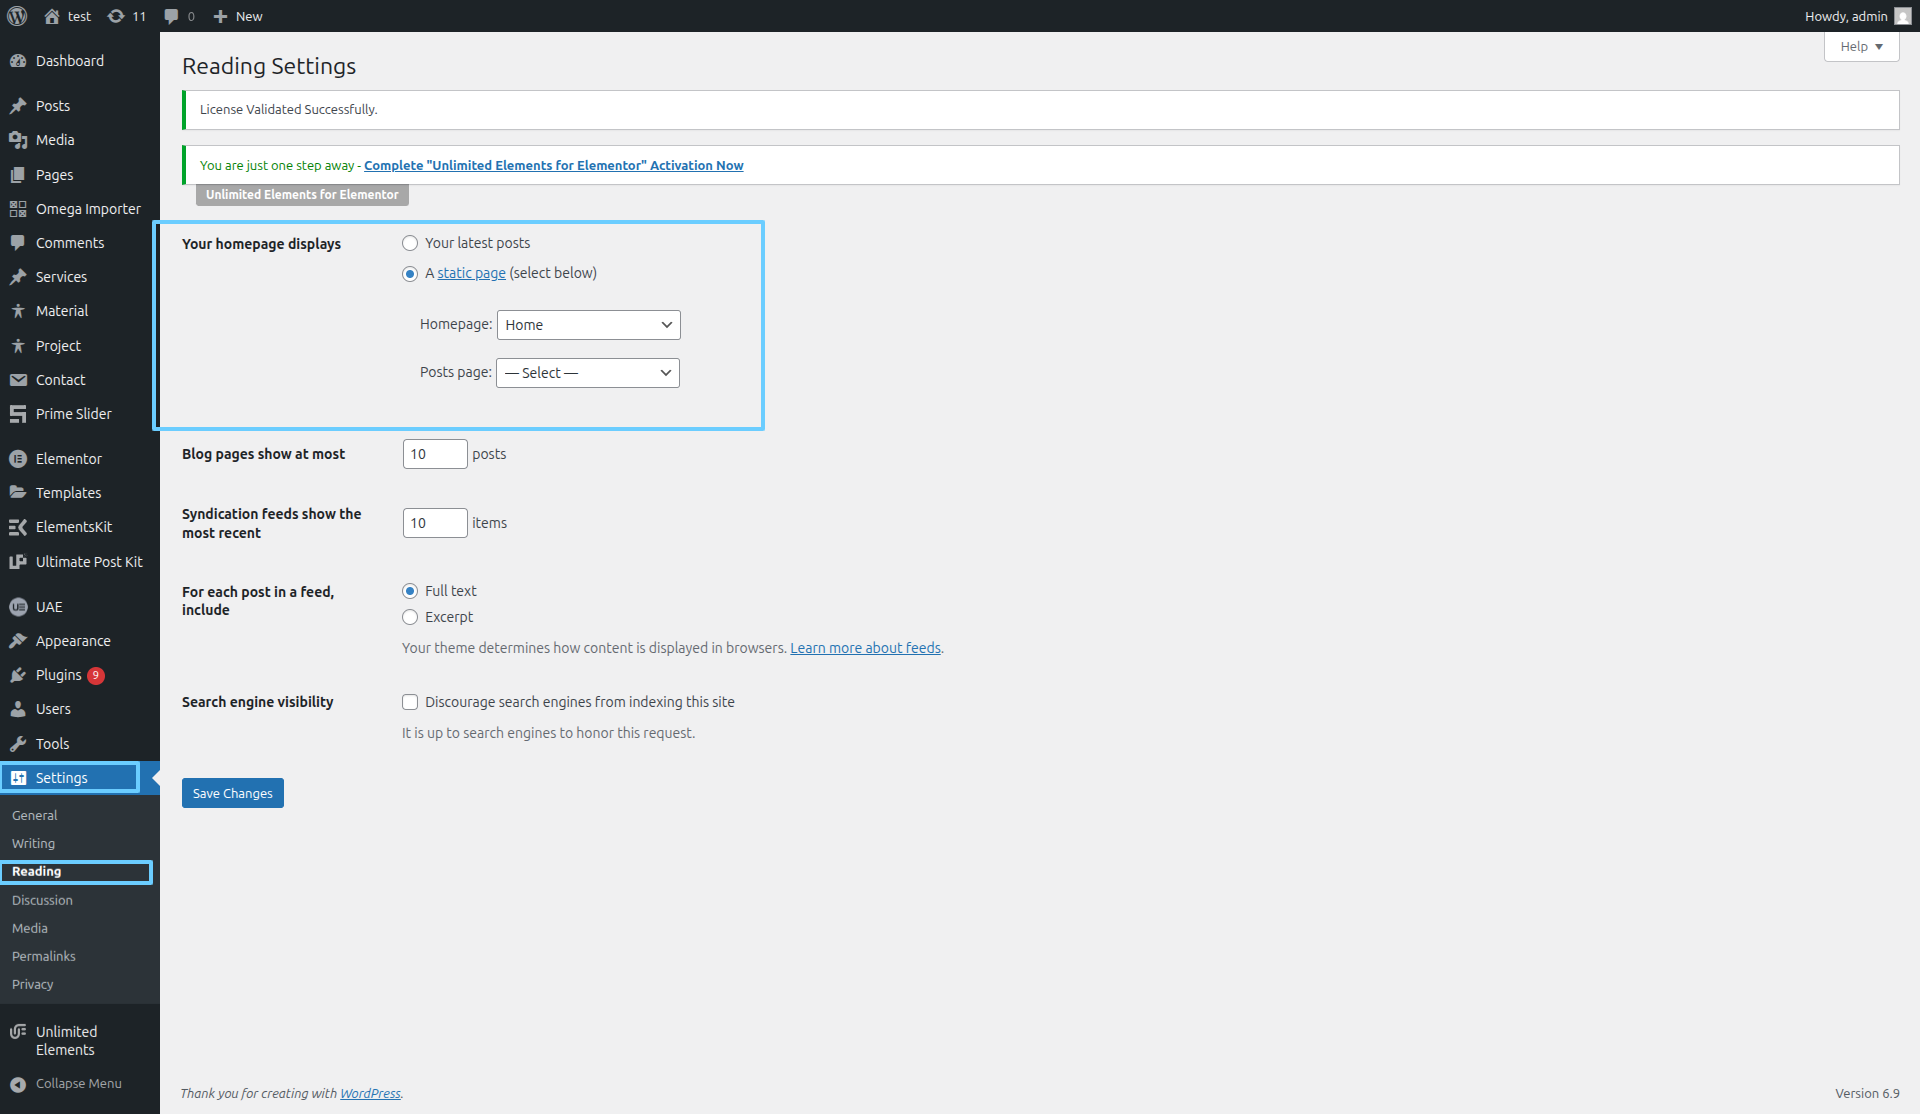Image resolution: width=1920 pixels, height=1114 pixels.
Task: Click the Plugins icon in sidebar
Action: coord(18,676)
